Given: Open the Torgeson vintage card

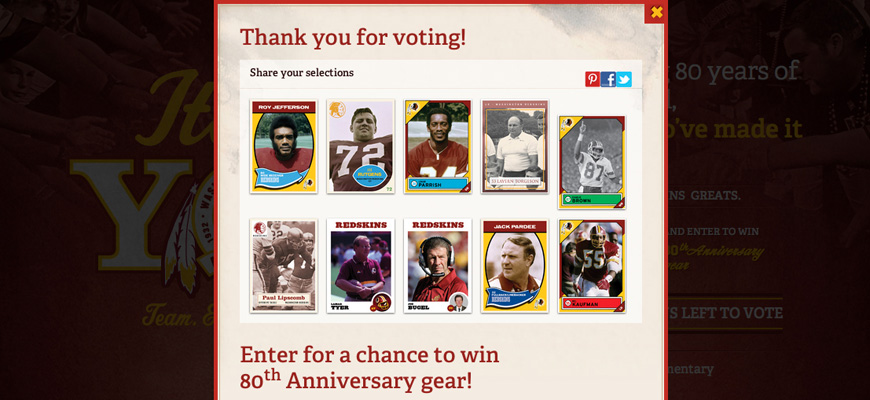Looking at the screenshot, I should click(515, 146).
